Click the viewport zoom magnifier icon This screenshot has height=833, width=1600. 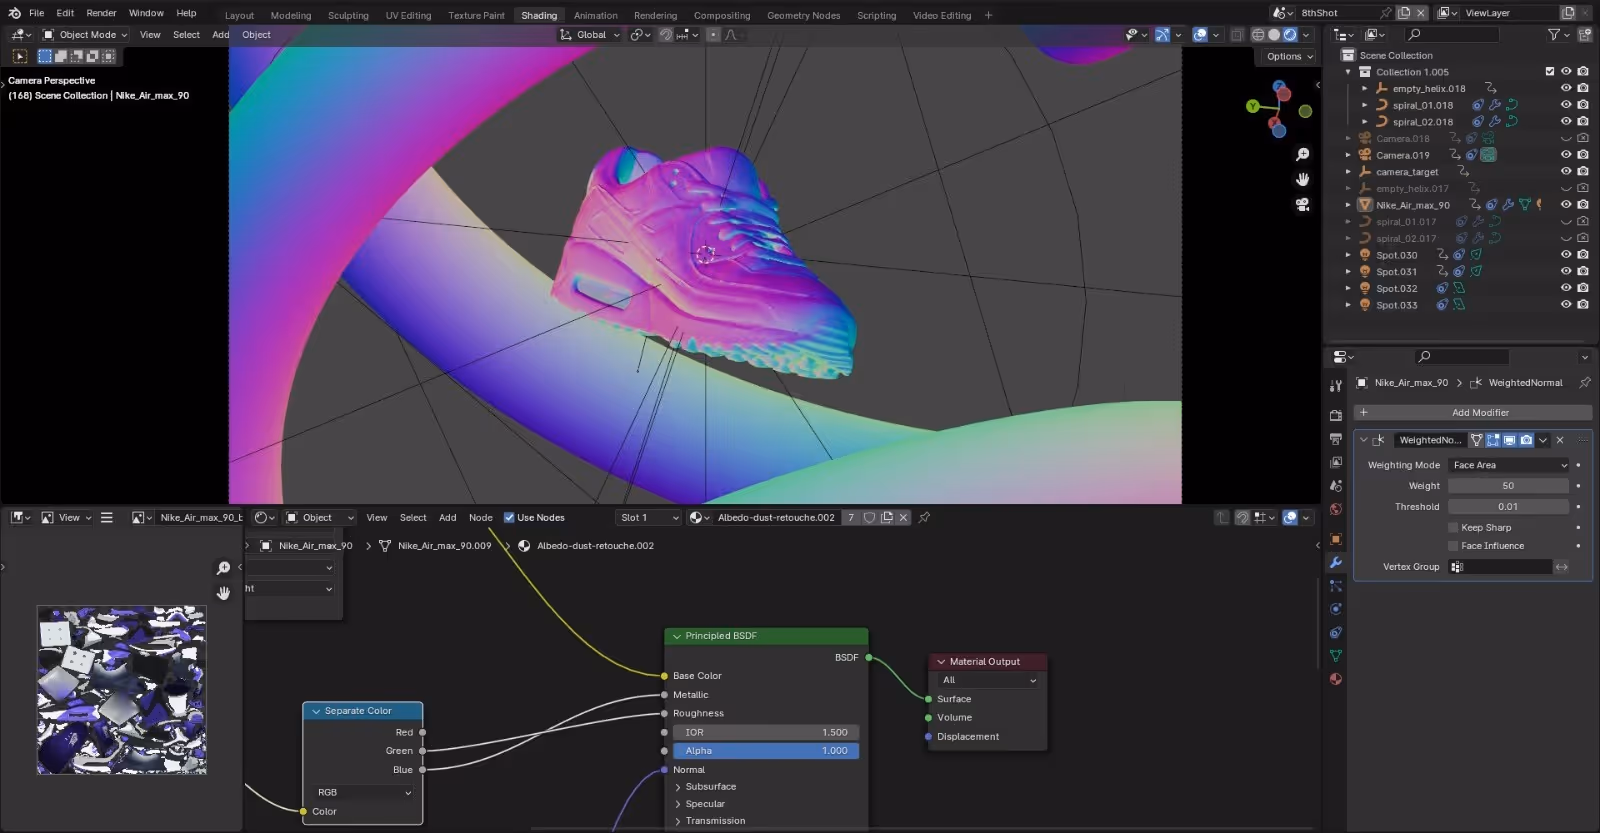[x=1302, y=155]
